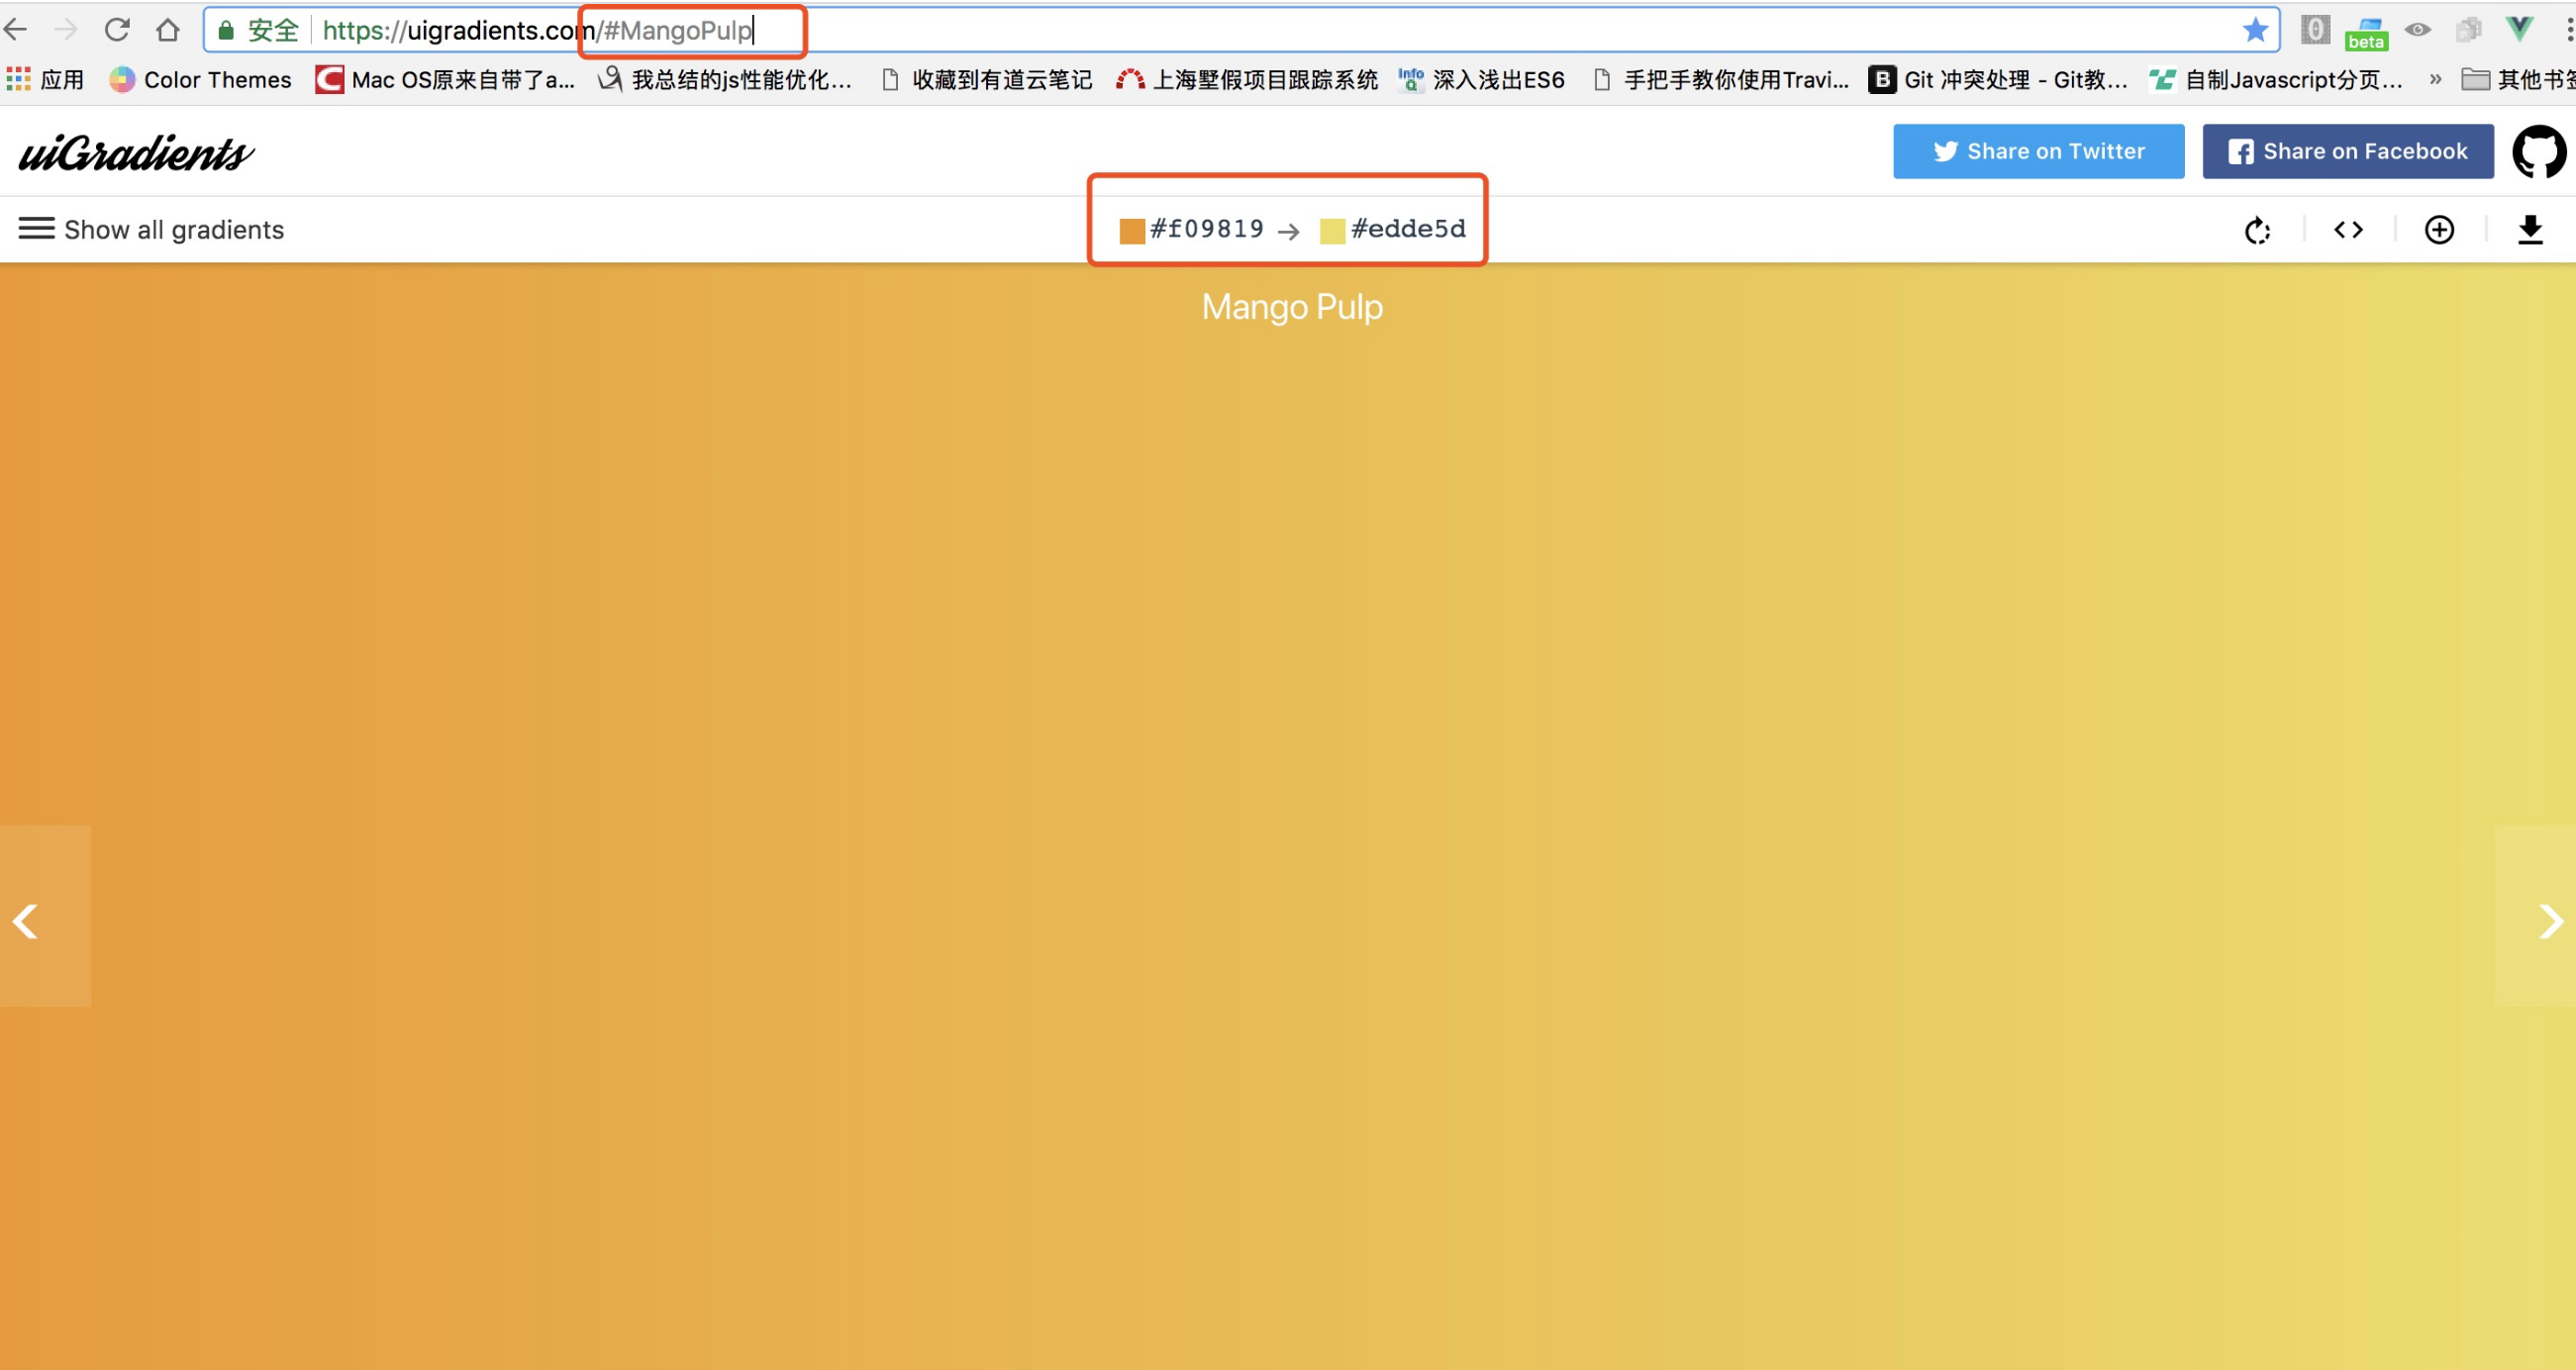Expand the hidden bookmarks overflow chevron

(x=2434, y=79)
